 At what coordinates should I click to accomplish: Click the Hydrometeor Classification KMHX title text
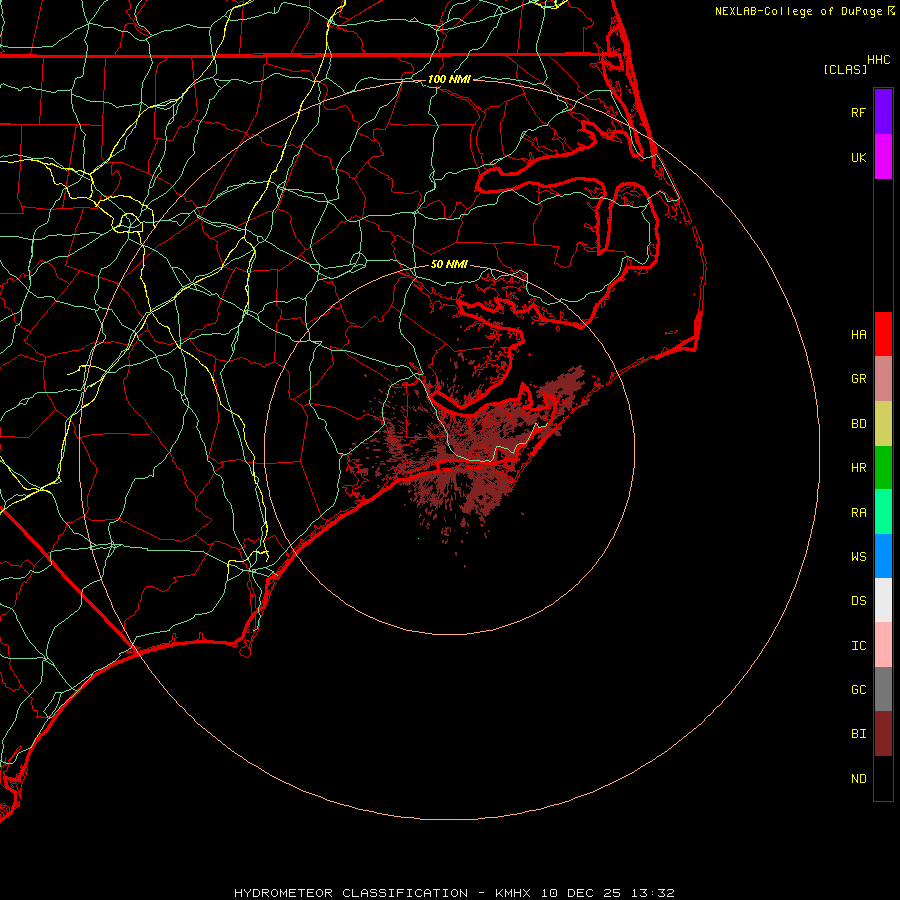(454, 893)
